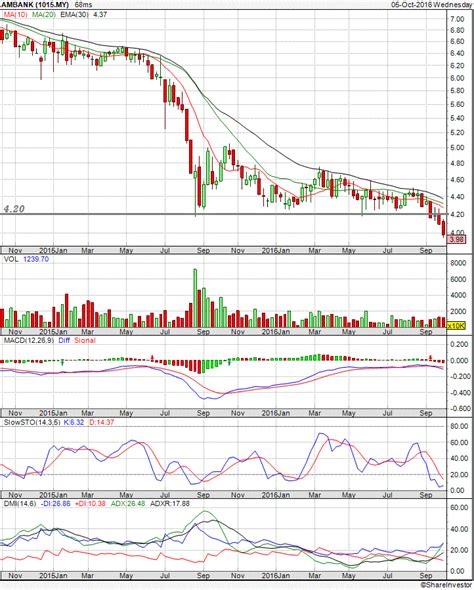This screenshot has width=474, height=590.
Task: Click 2015Jan on the price chart time axis
Action: pos(53,250)
